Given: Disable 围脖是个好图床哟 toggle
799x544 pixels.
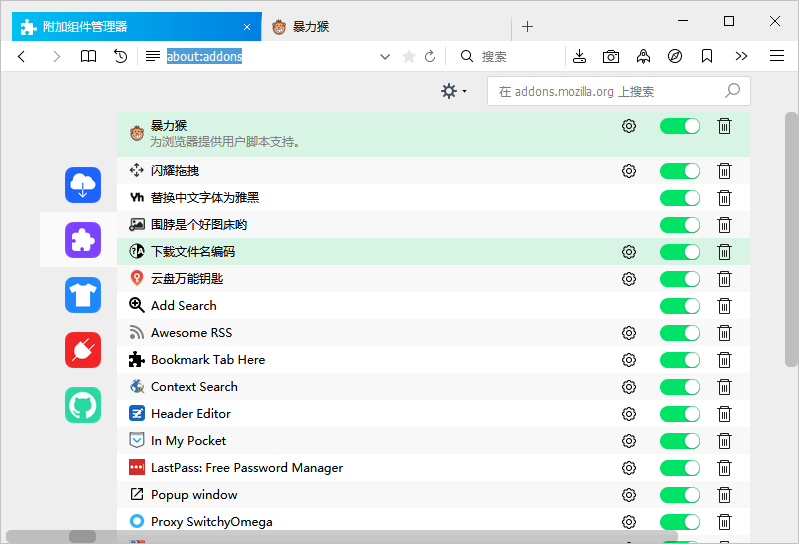Looking at the screenshot, I should (x=680, y=225).
